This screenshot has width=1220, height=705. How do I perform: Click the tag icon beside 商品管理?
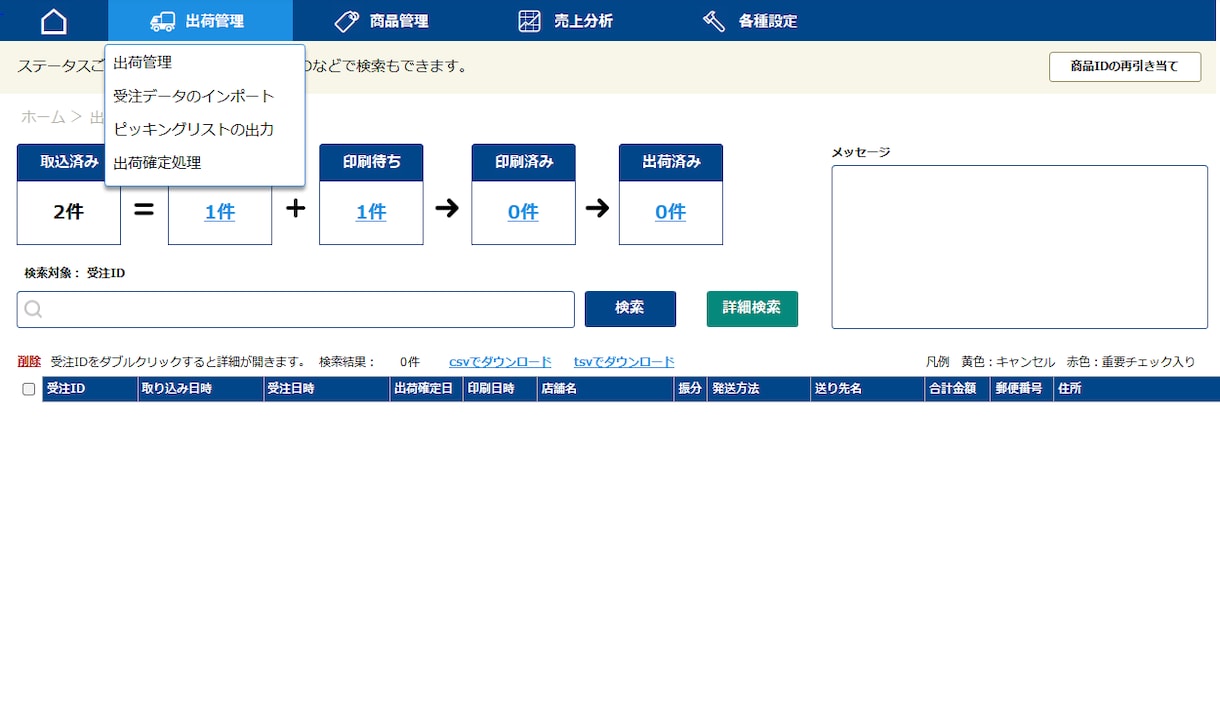tap(347, 21)
